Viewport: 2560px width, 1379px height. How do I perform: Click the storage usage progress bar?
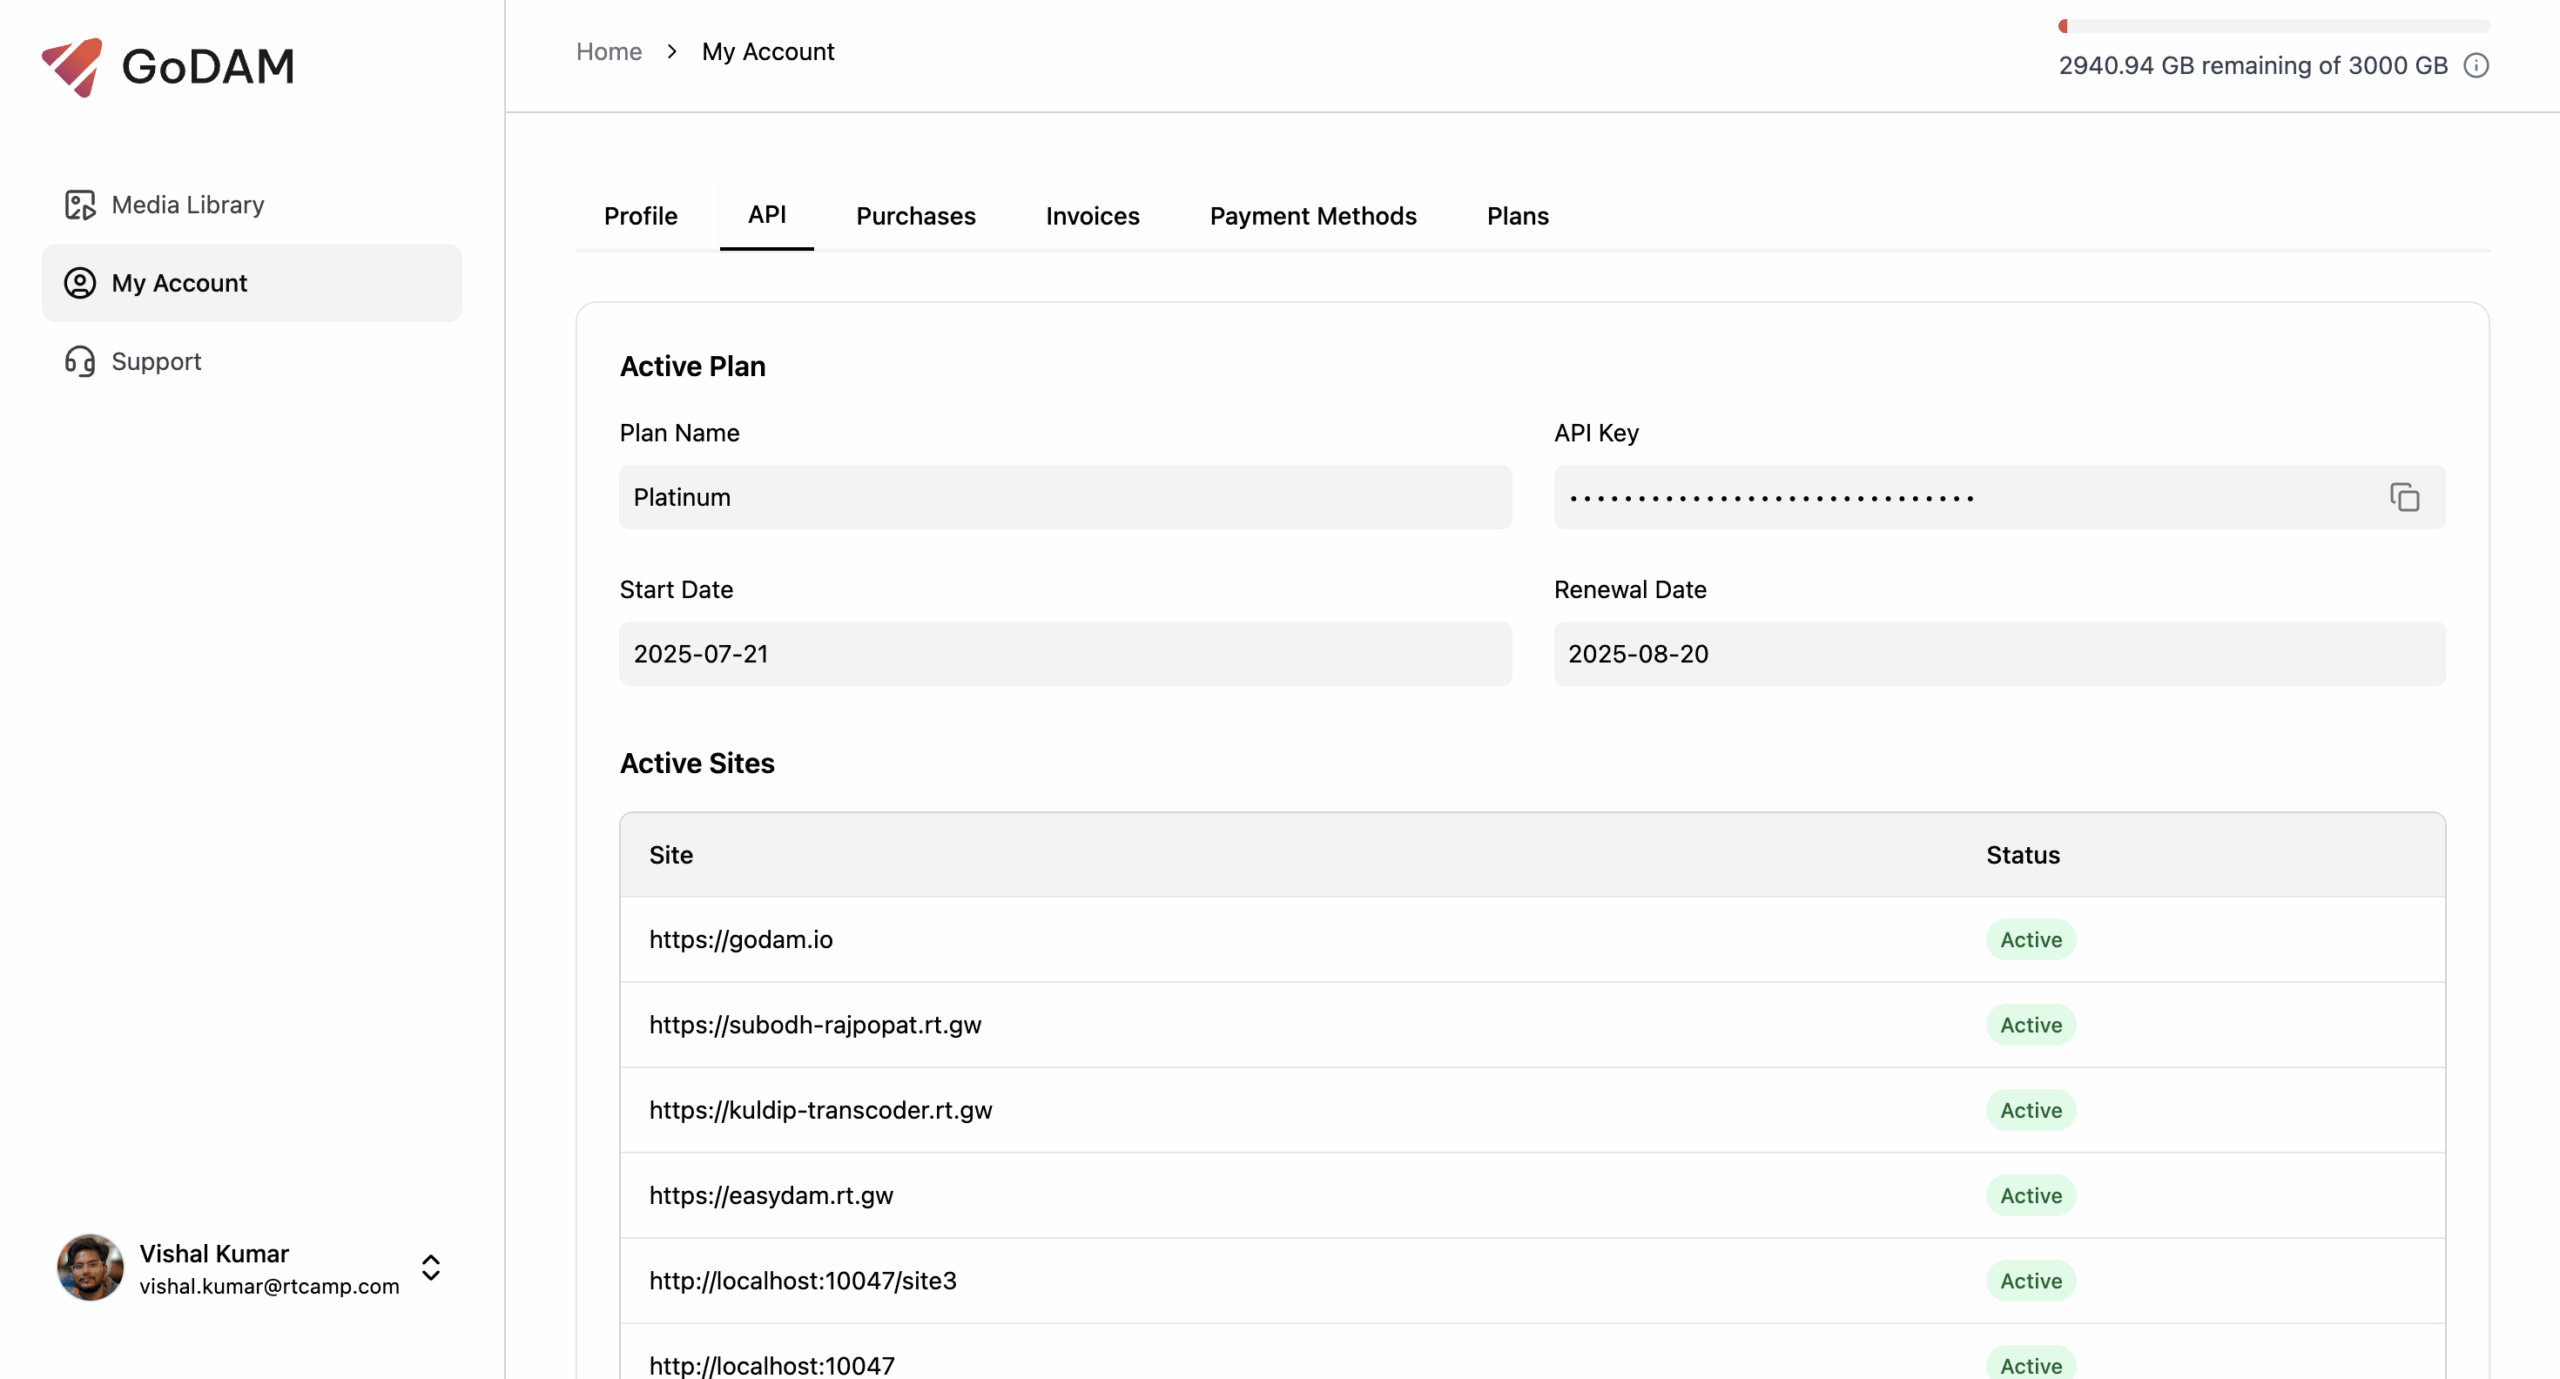pos(2275,26)
